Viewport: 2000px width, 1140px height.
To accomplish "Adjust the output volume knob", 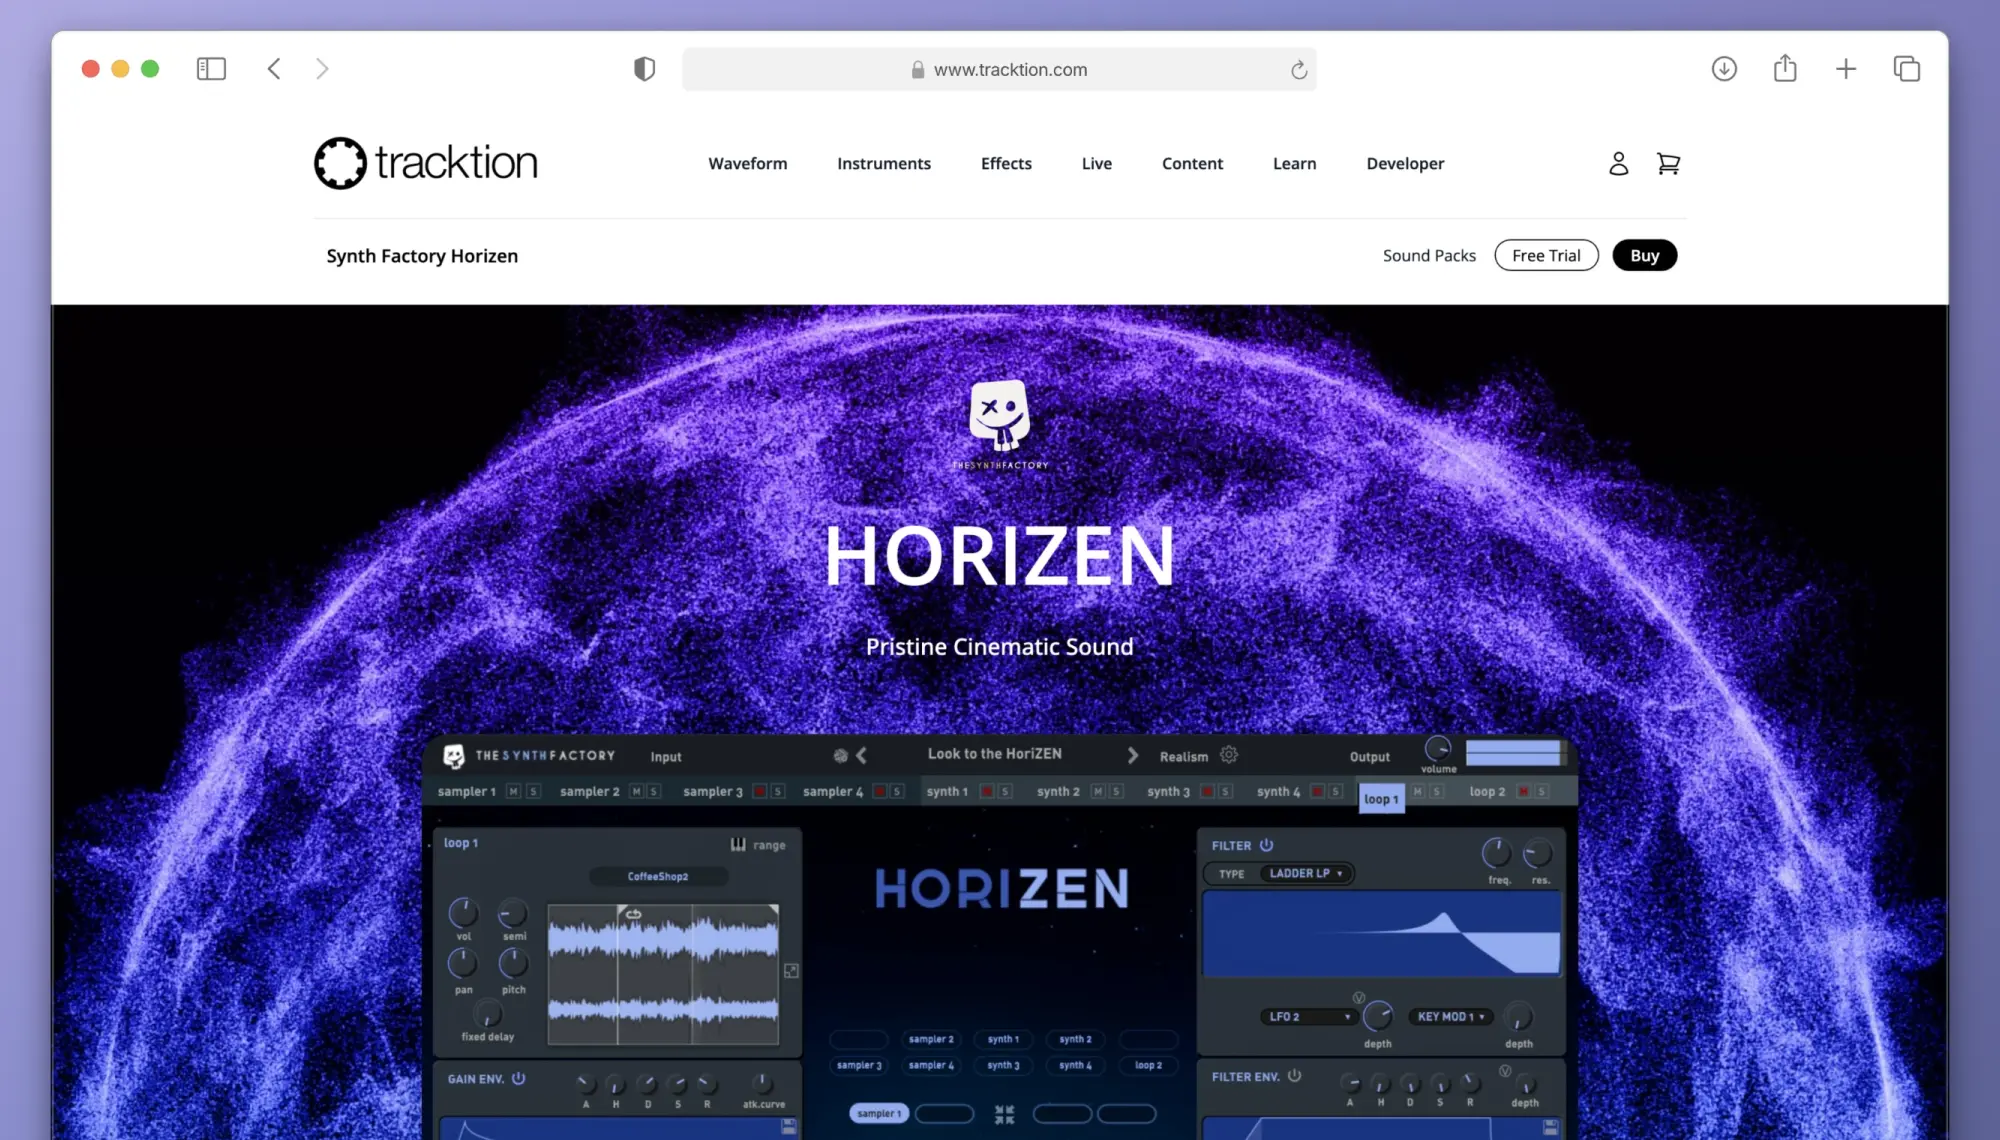I will [x=1438, y=748].
